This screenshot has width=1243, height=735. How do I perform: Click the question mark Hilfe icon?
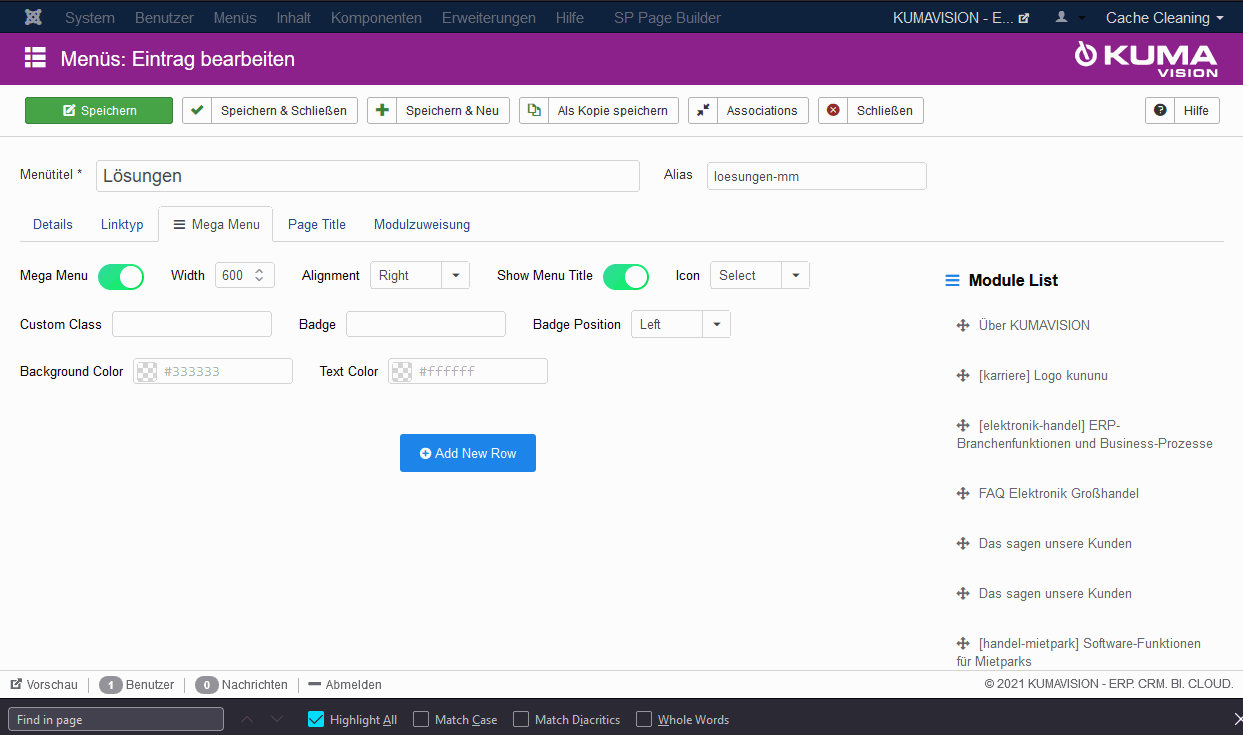pyautogui.click(x=1160, y=110)
